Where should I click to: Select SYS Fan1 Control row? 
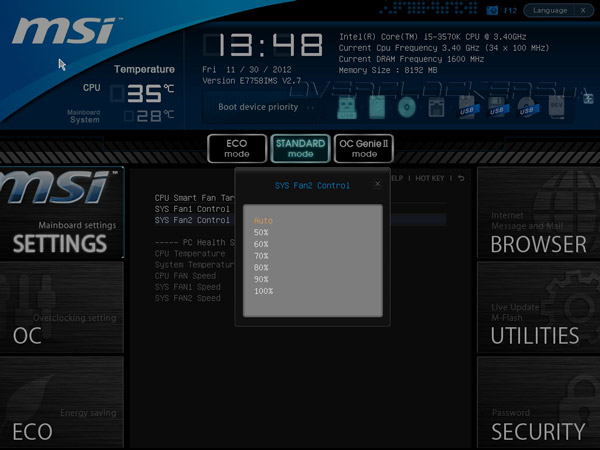click(192, 209)
